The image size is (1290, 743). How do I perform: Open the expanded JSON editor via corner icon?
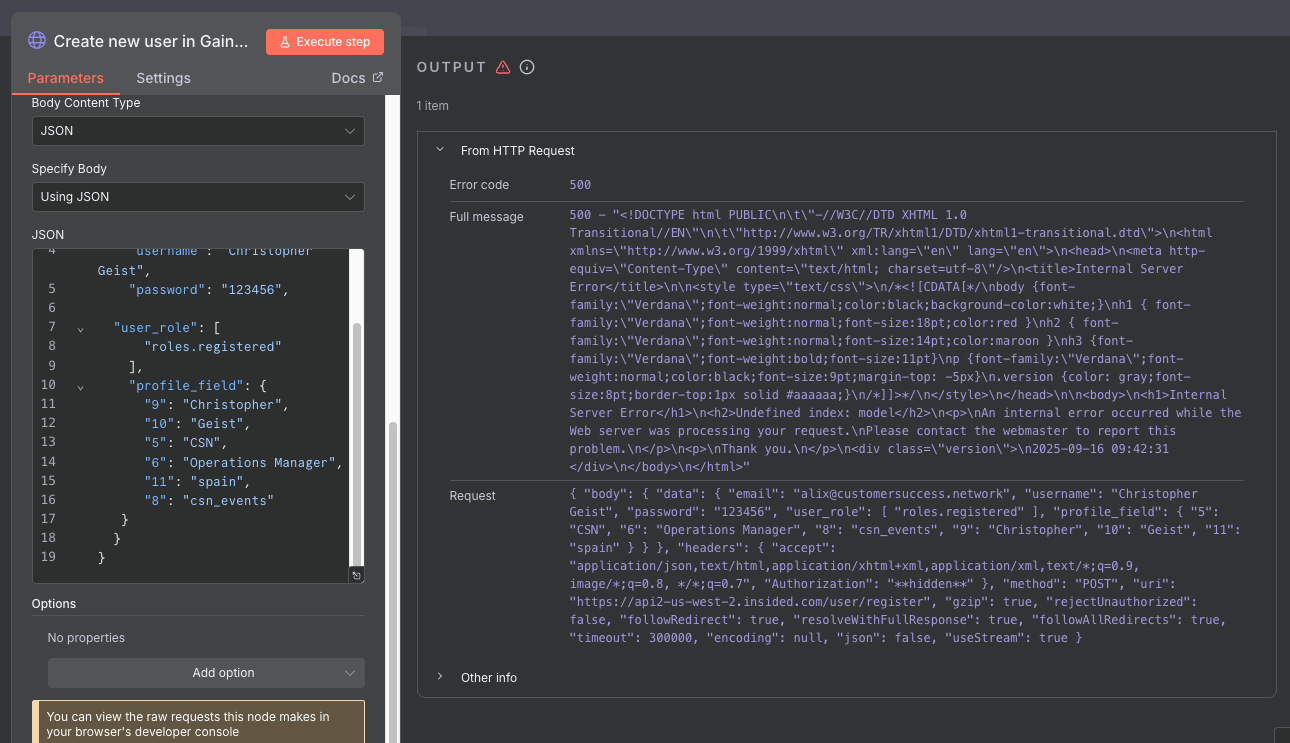(x=357, y=576)
